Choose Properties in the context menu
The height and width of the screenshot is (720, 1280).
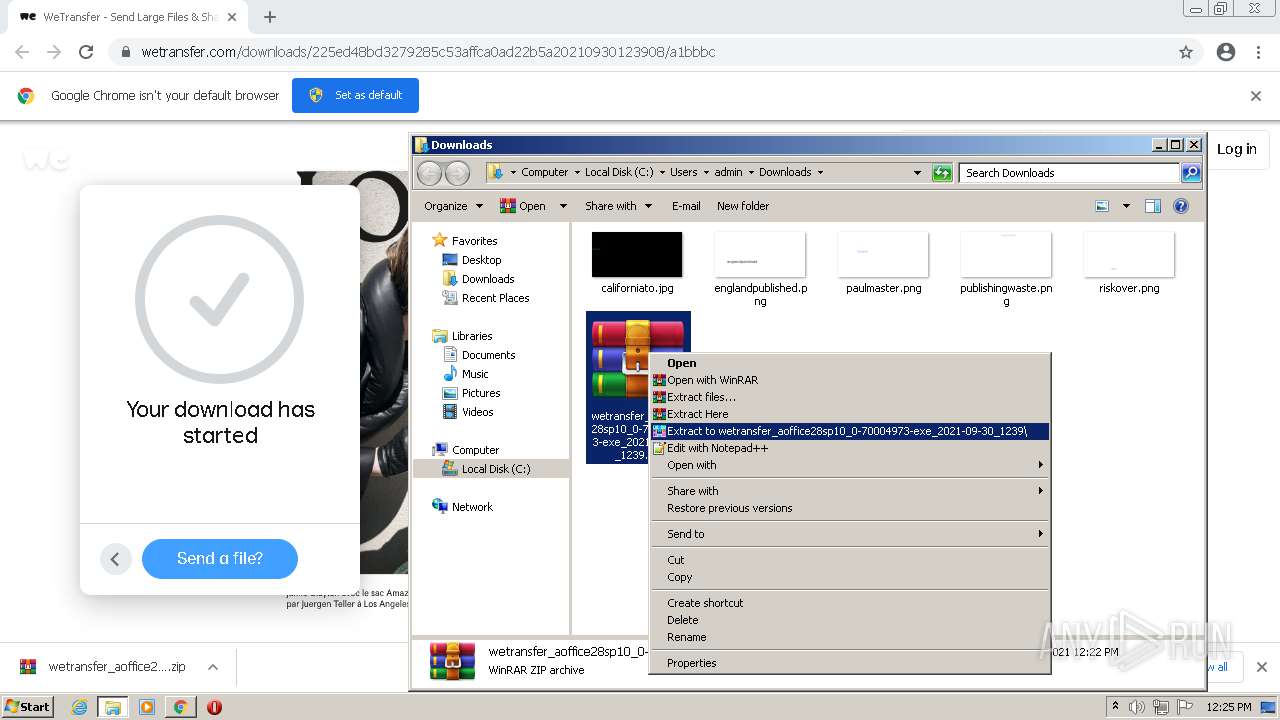pyautogui.click(x=849, y=663)
